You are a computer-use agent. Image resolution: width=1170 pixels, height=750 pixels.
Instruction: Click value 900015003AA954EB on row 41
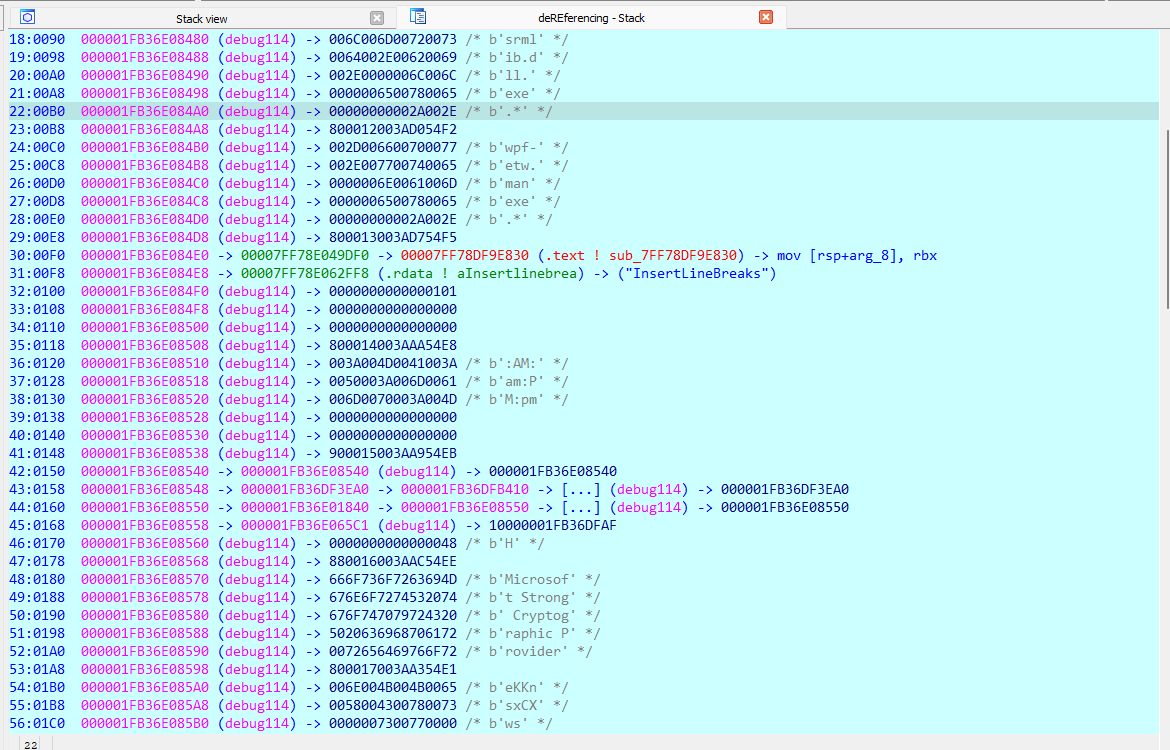point(392,453)
